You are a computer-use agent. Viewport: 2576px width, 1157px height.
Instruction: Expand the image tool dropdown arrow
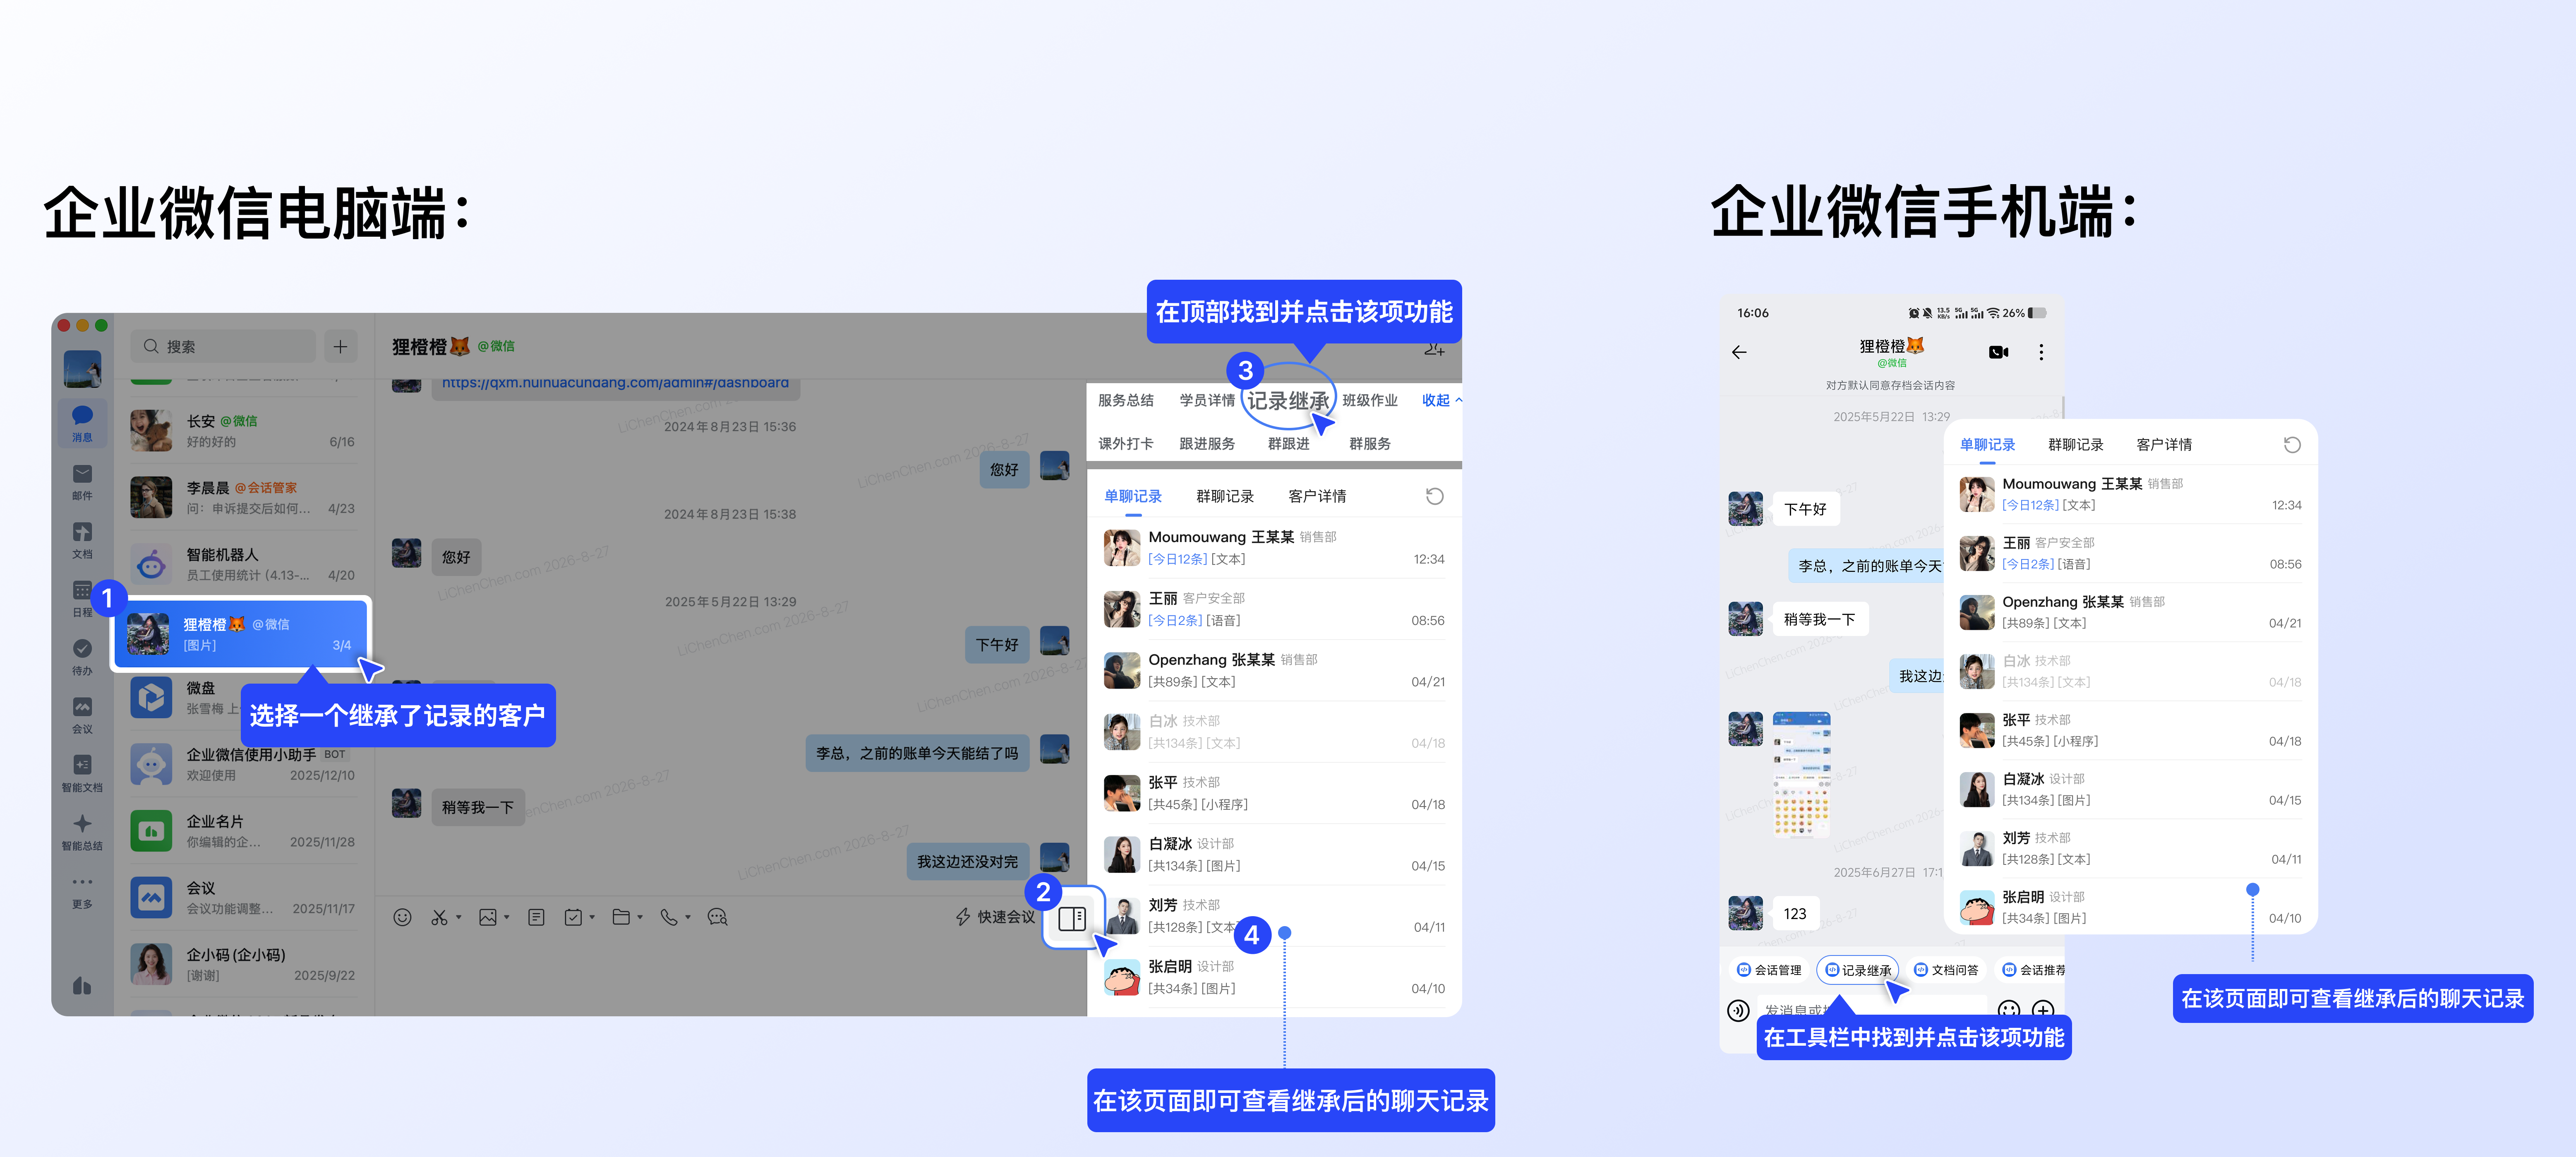coord(506,917)
